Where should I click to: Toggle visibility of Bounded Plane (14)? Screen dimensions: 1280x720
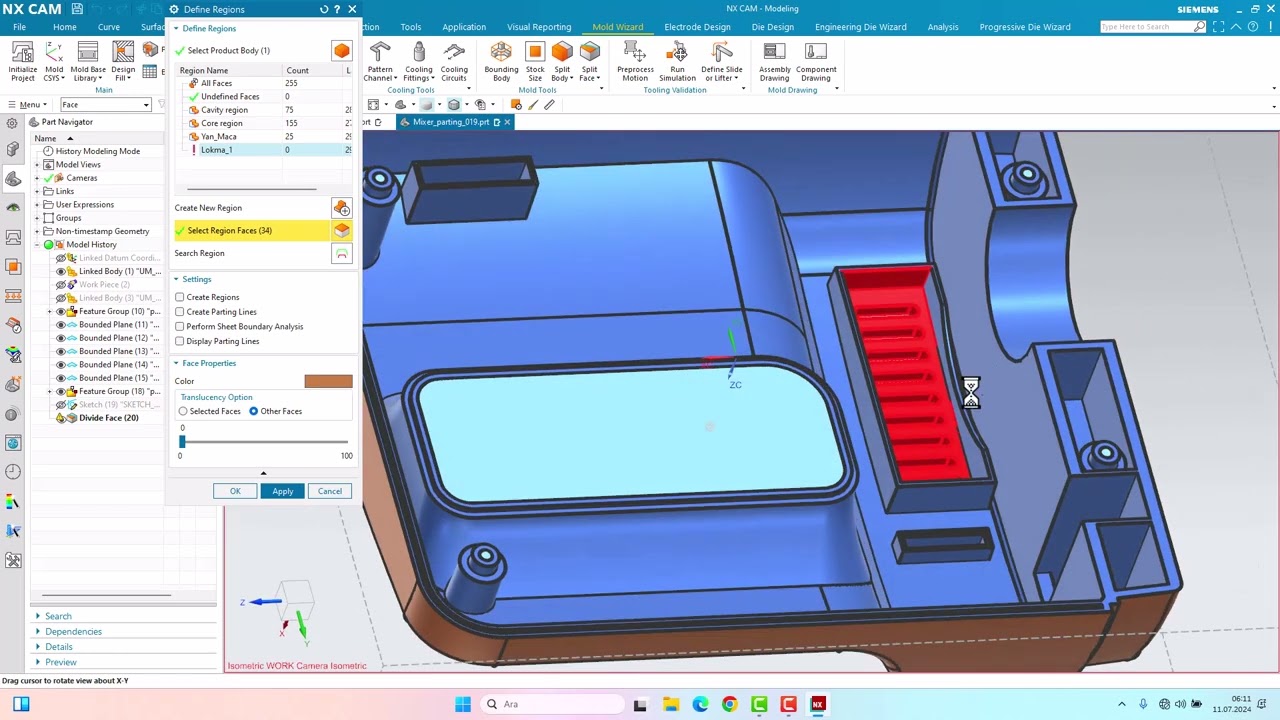click(x=61, y=365)
